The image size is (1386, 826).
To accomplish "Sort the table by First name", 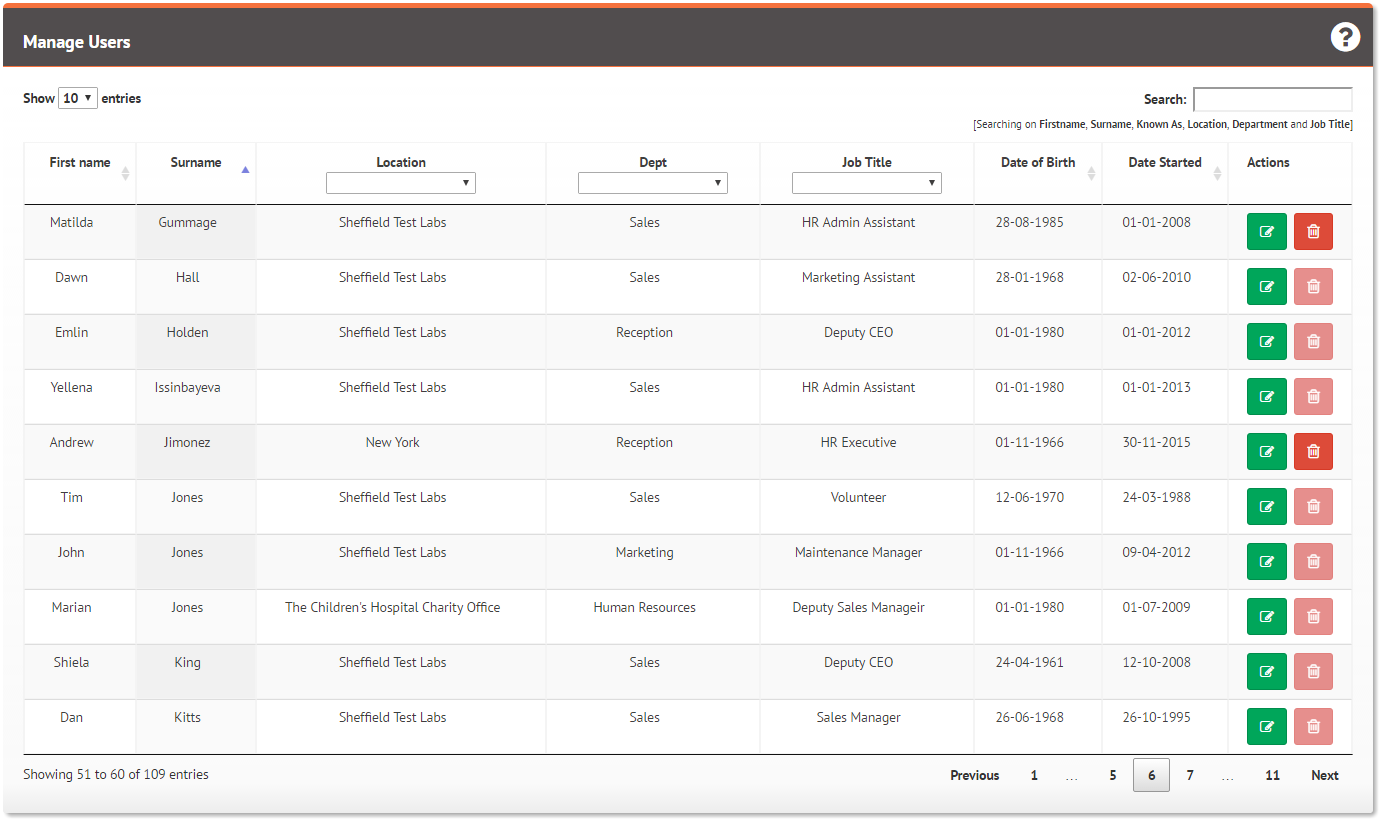I will point(79,162).
